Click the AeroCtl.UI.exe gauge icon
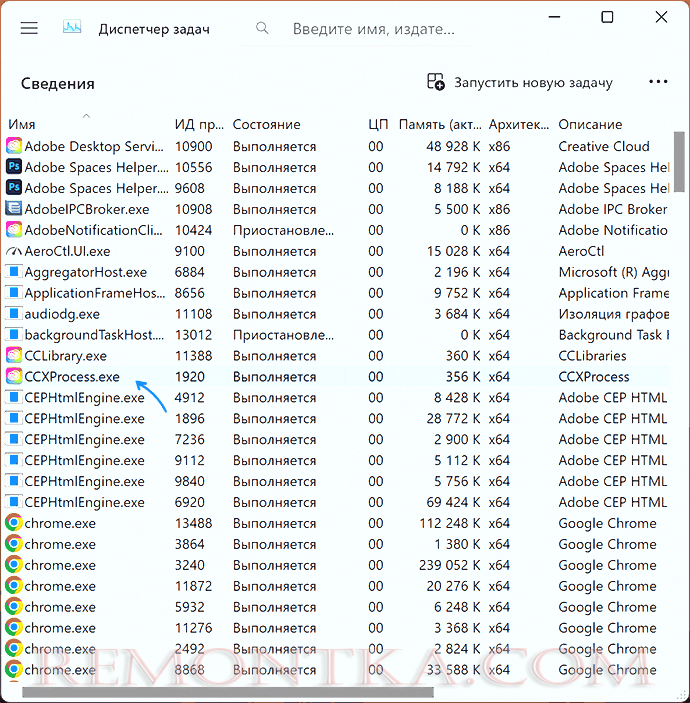 (x=14, y=251)
